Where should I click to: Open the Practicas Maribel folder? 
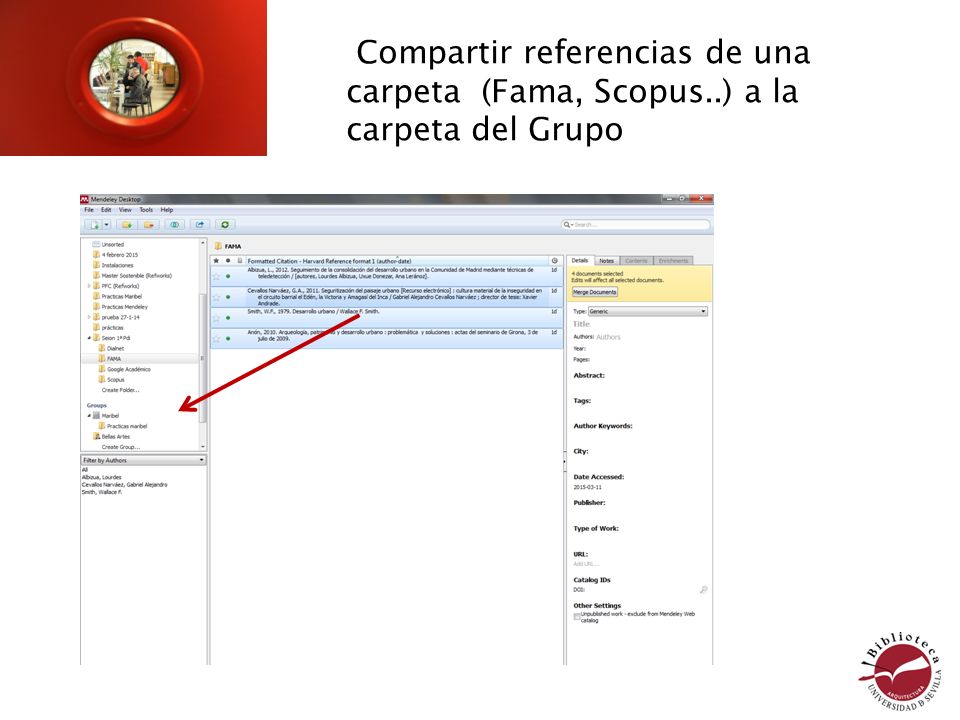coord(121,296)
